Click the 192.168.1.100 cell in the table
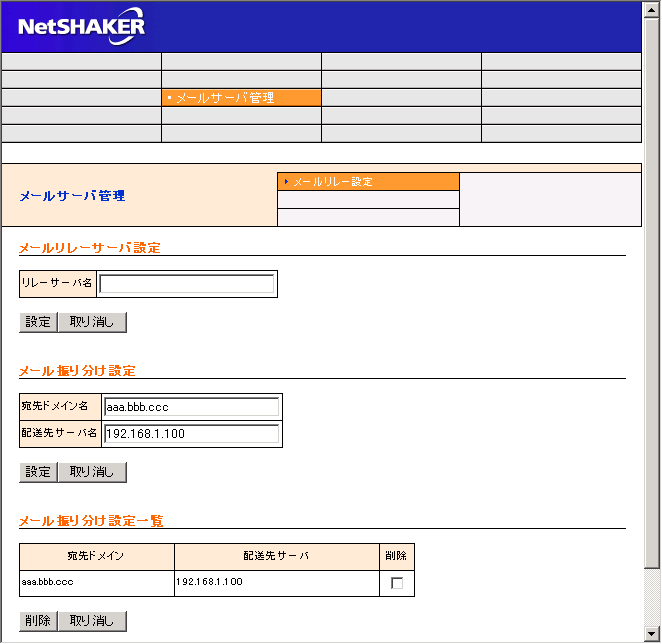 tap(209, 581)
